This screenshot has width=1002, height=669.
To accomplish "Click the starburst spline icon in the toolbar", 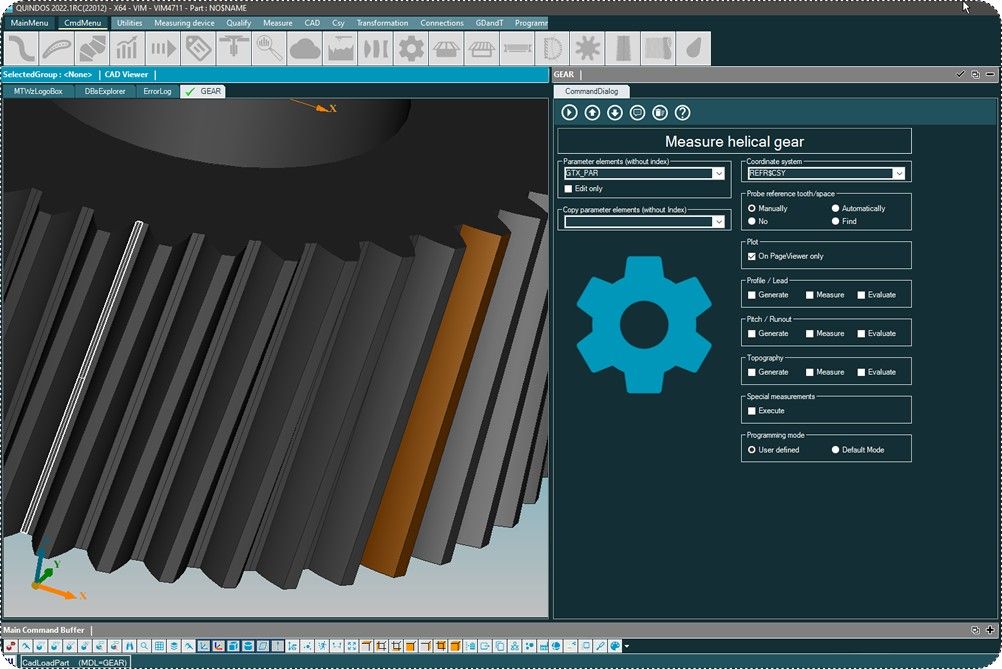I will (x=587, y=49).
